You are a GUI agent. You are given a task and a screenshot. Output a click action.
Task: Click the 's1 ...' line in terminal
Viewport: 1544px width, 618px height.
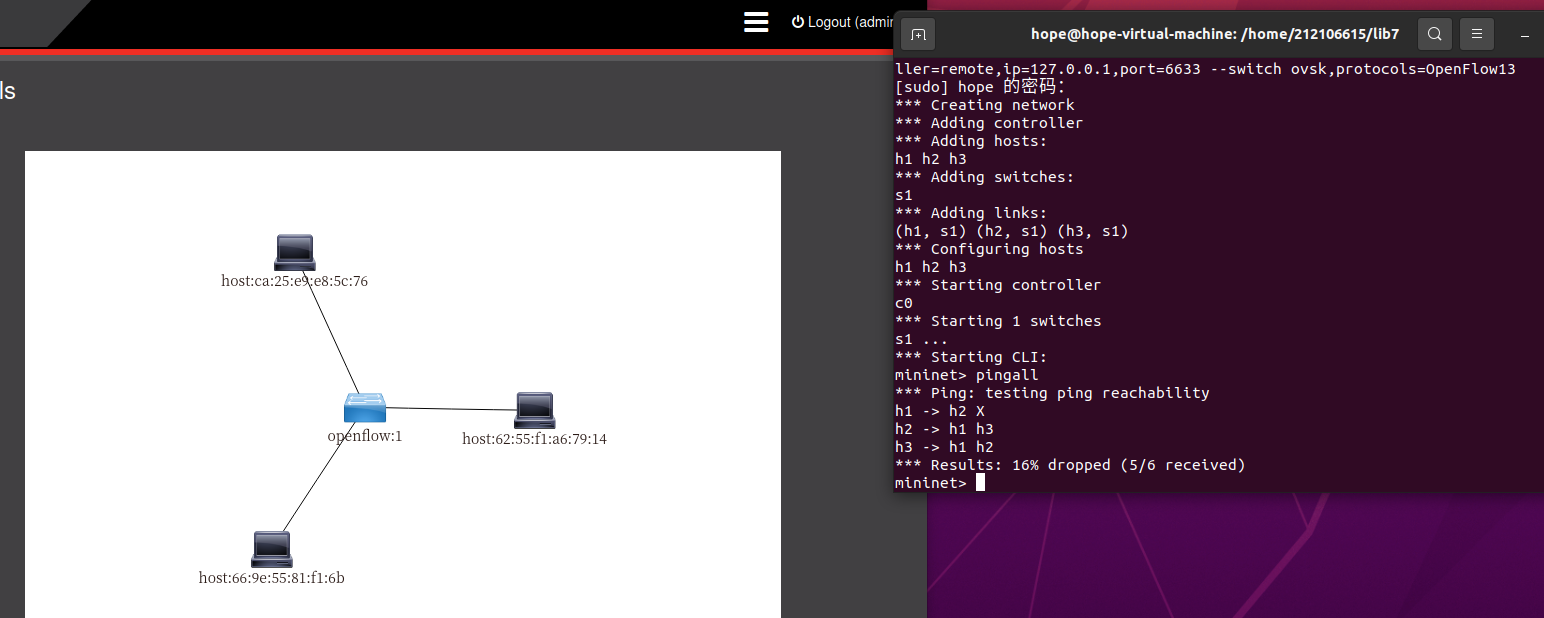click(x=922, y=339)
